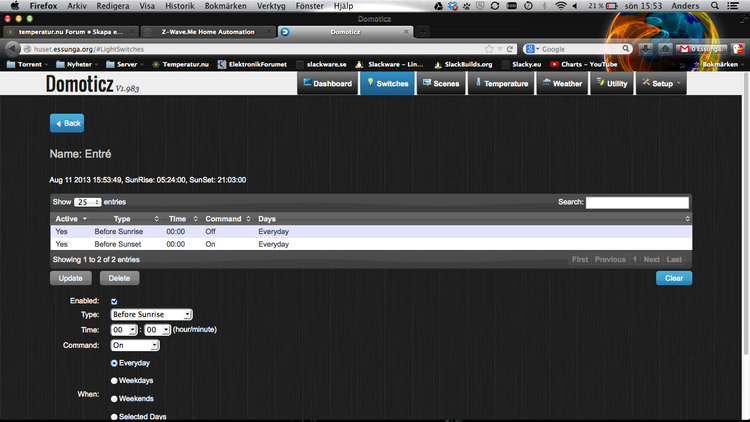
Task: Choose the Weekends radio option
Action: (114, 398)
